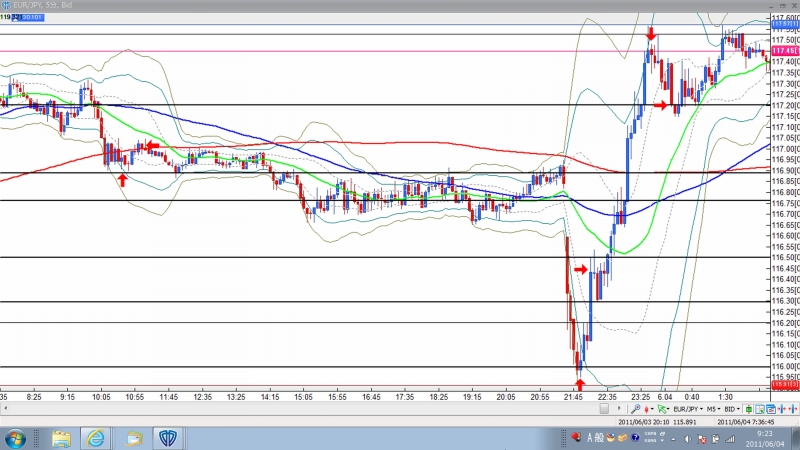Toggle the CAPS lock indicator

(650, 434)
